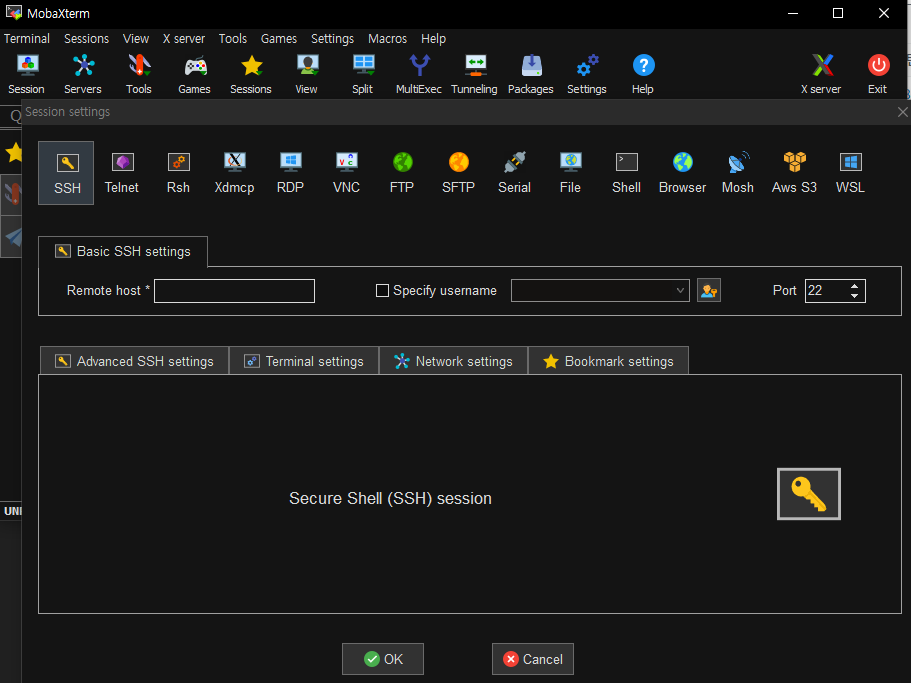Click the View toolbar icon
Screen dimensions: 911x683
[x=306, y=74]
